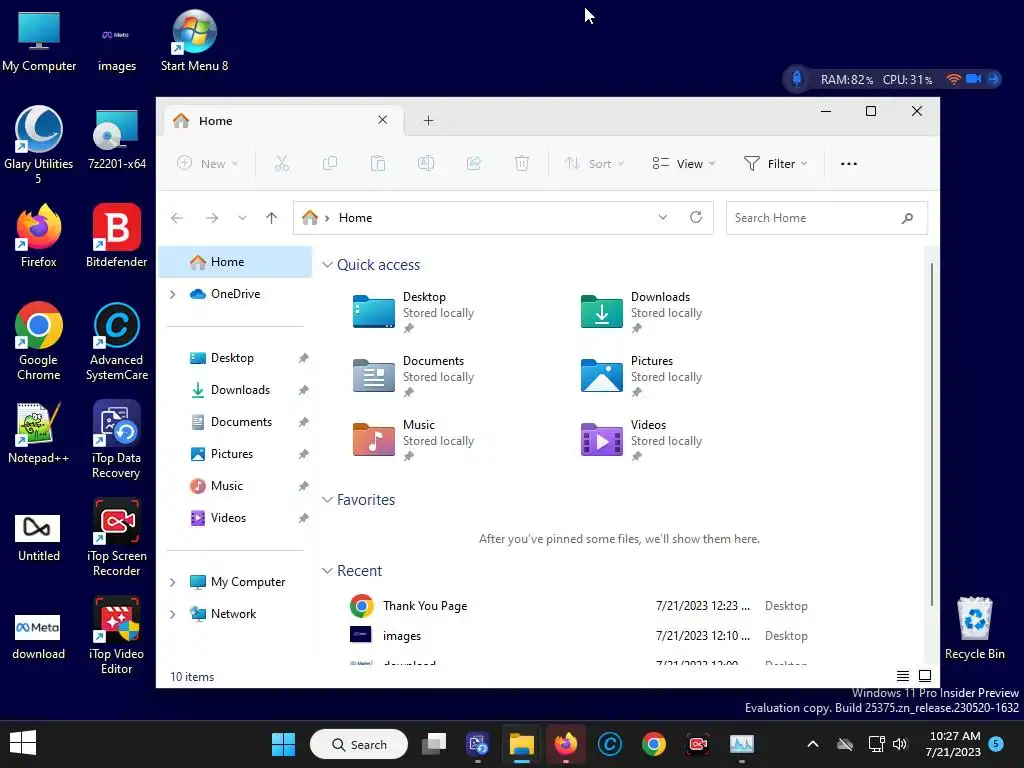Switch to large thumbnails view icon in status bar
This screenshot has width=1024, height=768.
click(925, 676)
